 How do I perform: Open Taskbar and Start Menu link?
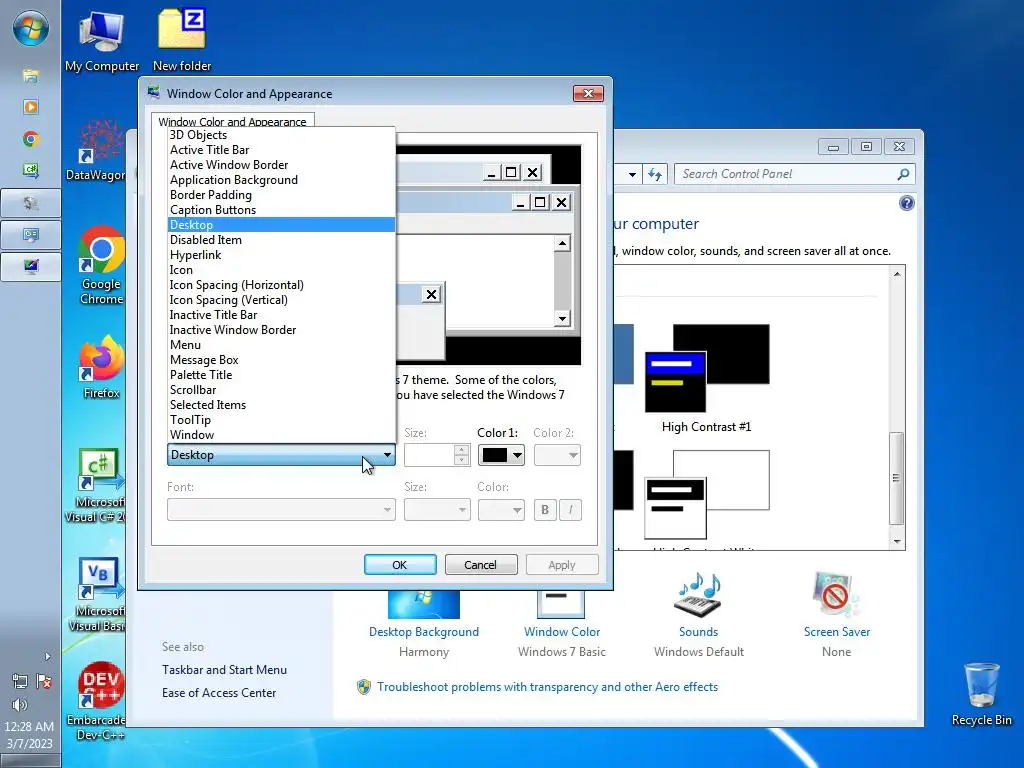coord(224,670)
